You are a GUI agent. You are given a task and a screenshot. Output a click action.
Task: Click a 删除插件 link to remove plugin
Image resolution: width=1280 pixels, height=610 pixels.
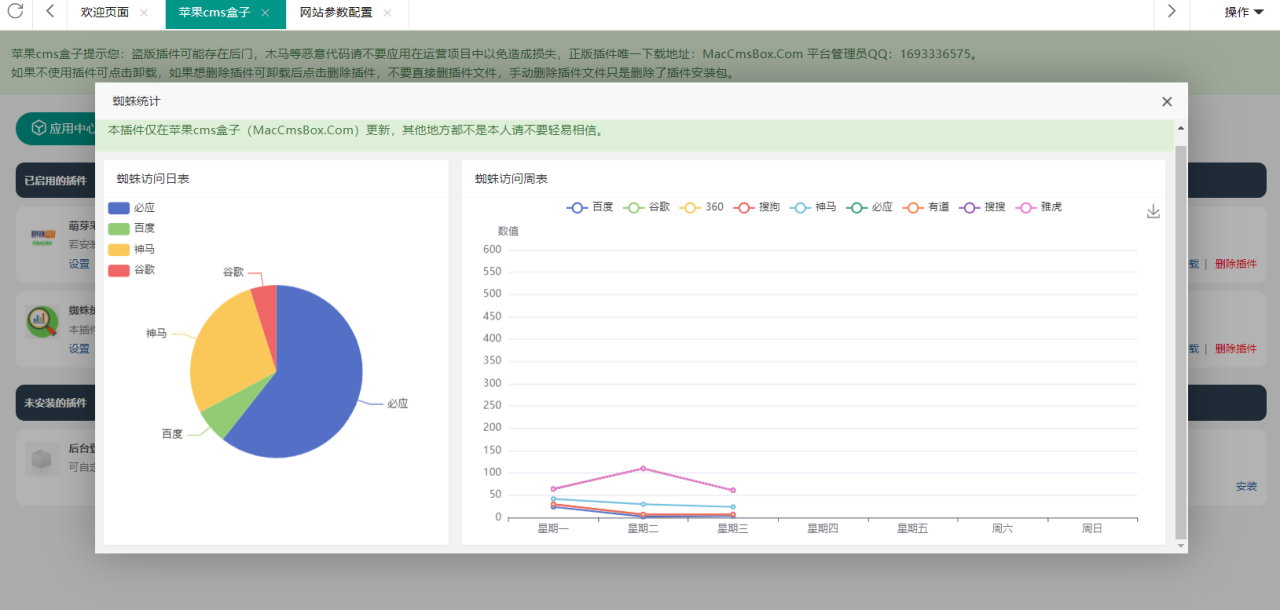click(x=1237, y=264)
